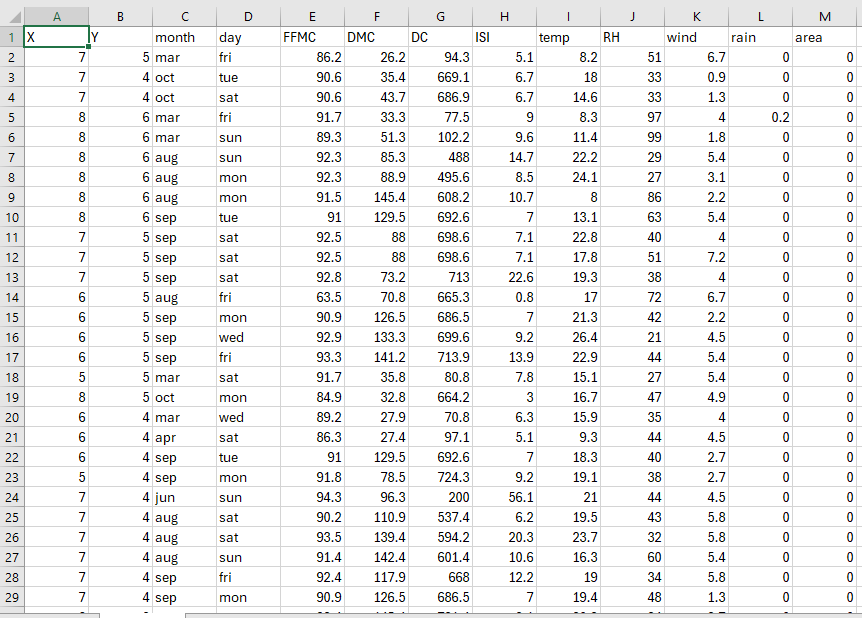Click the DC value 488 cell
This screenshot has height=618, width=862.
pyautogui.click(x=440, y=157)
